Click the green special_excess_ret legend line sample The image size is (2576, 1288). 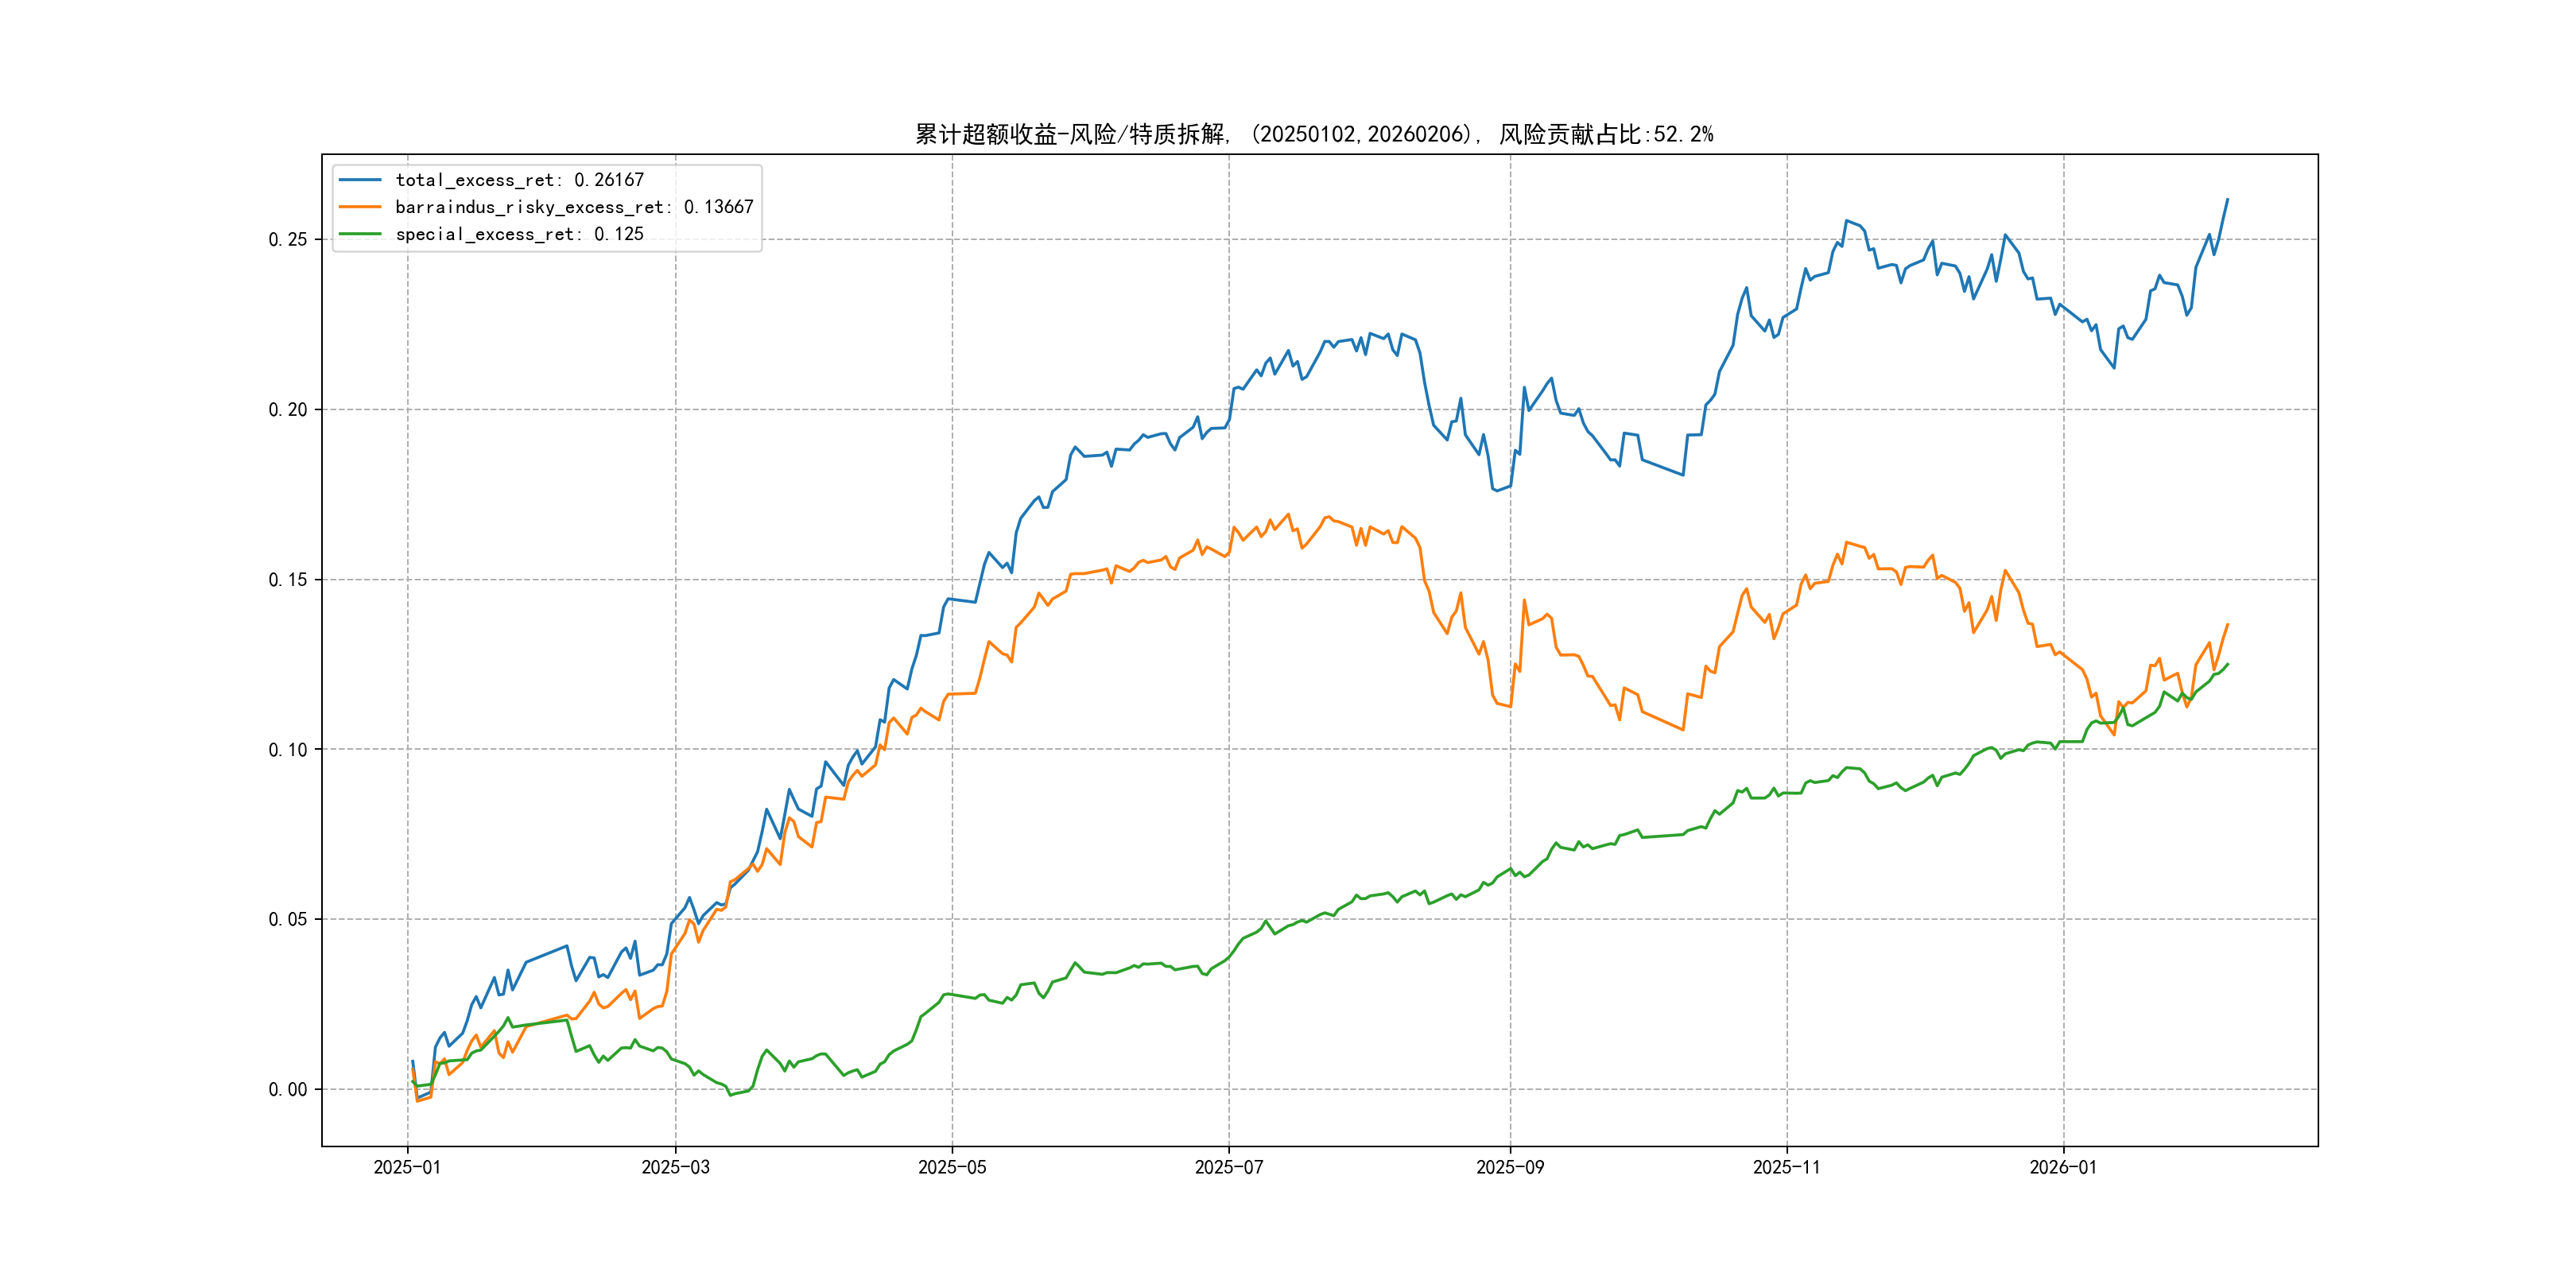[x=360, y=234]
